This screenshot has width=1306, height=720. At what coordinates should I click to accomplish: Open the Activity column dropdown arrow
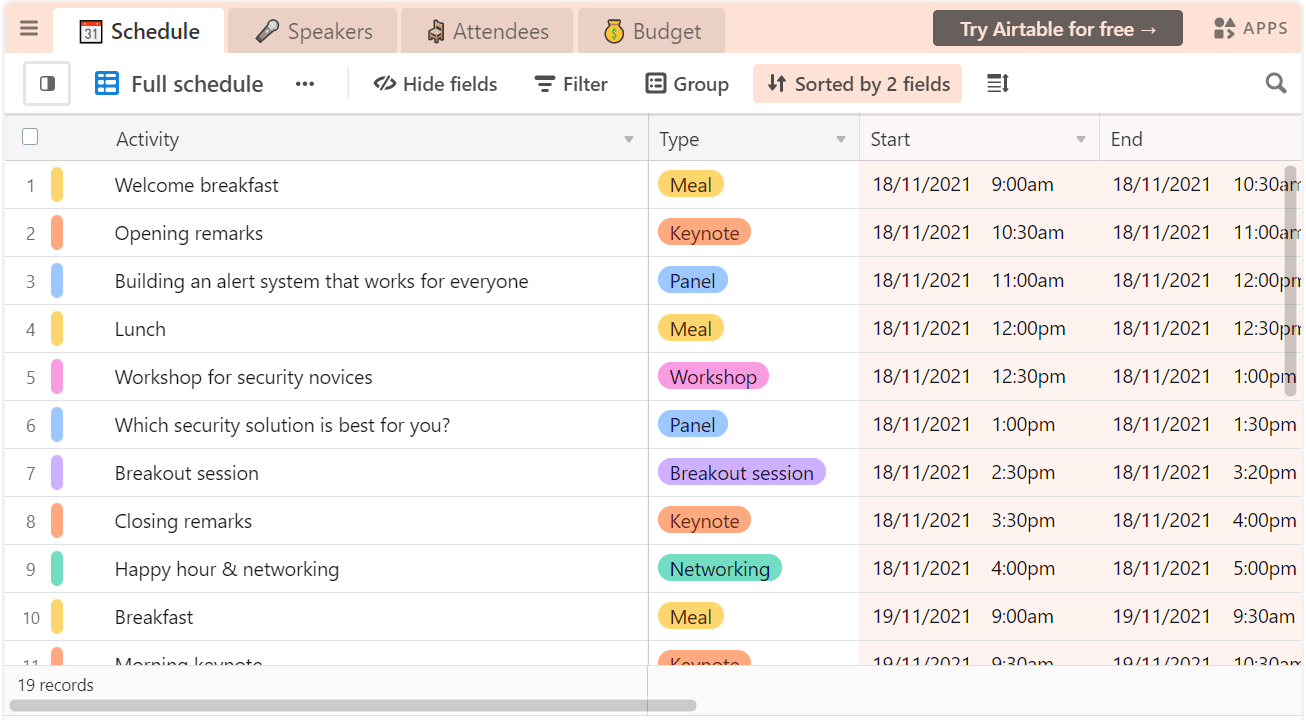point(629,140)
